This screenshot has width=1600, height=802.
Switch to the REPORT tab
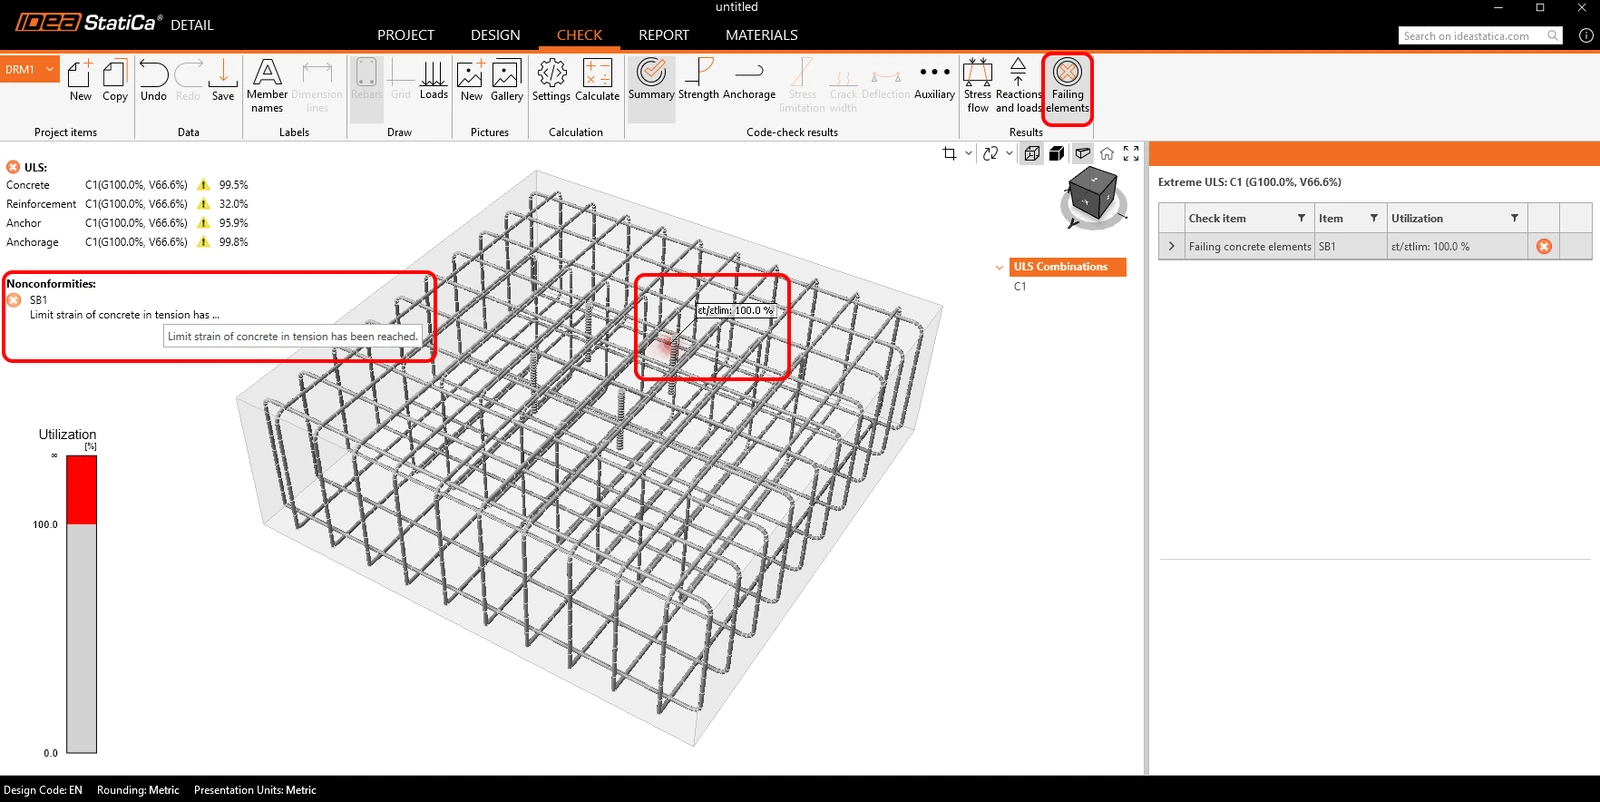tap(664, 35)
